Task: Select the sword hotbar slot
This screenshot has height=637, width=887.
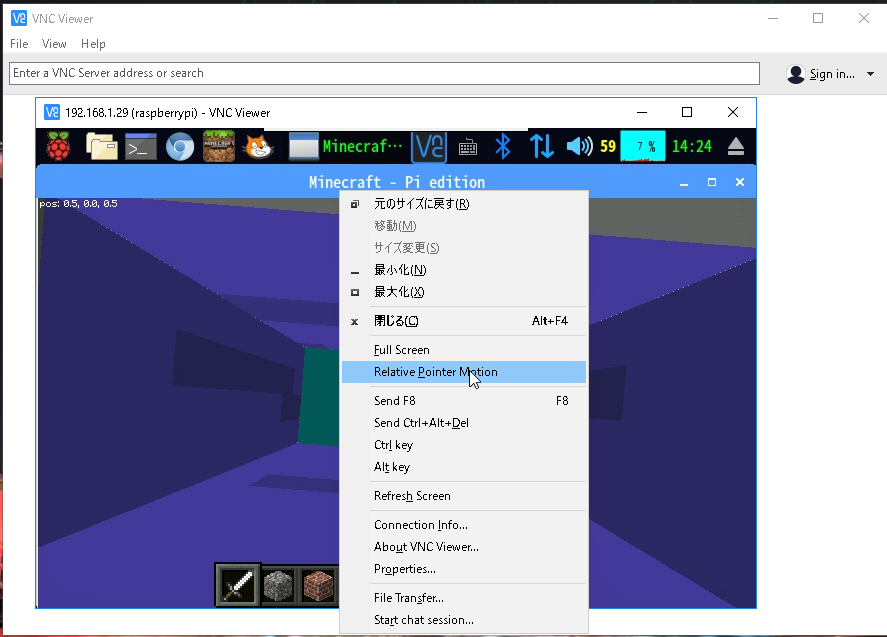Action: [x=238, y=585]
